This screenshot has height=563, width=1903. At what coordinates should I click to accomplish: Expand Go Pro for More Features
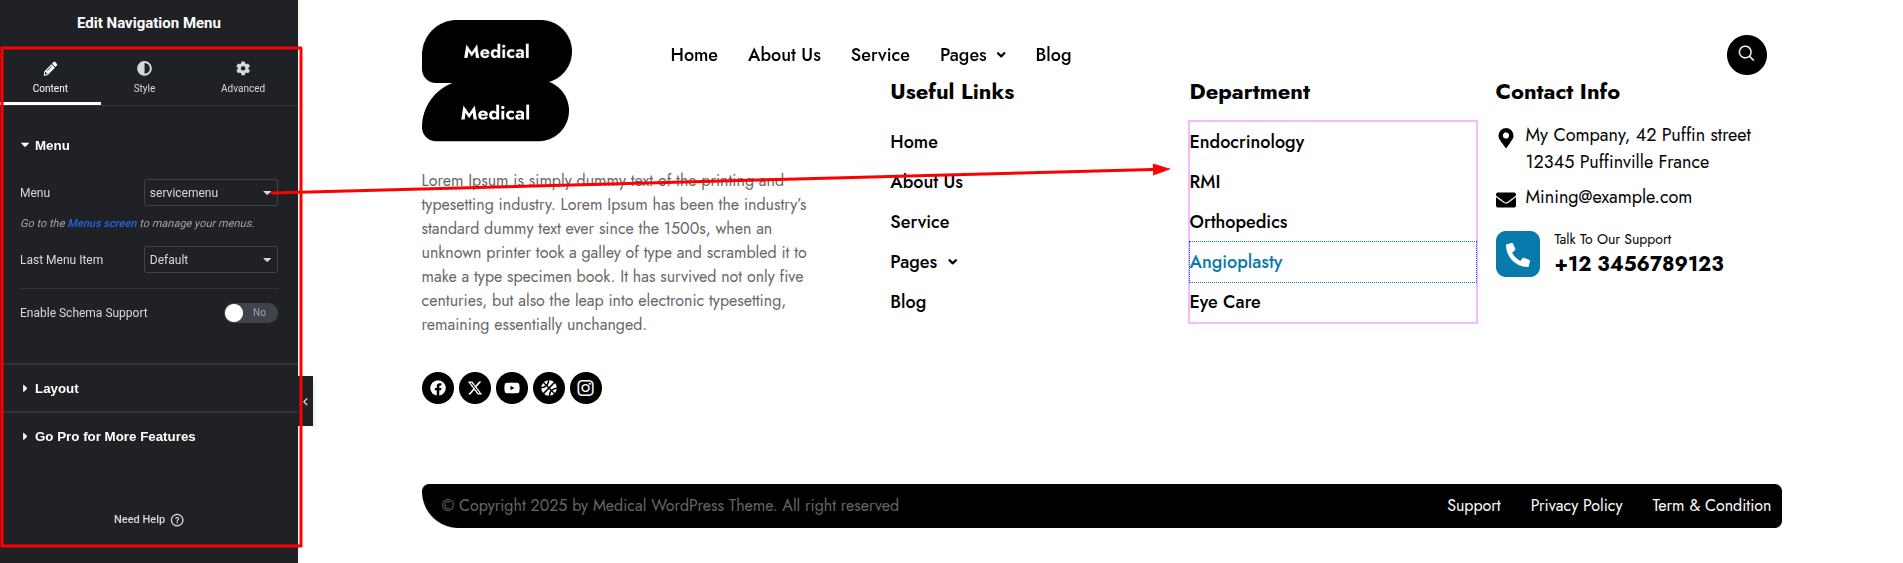coord(114,437)
